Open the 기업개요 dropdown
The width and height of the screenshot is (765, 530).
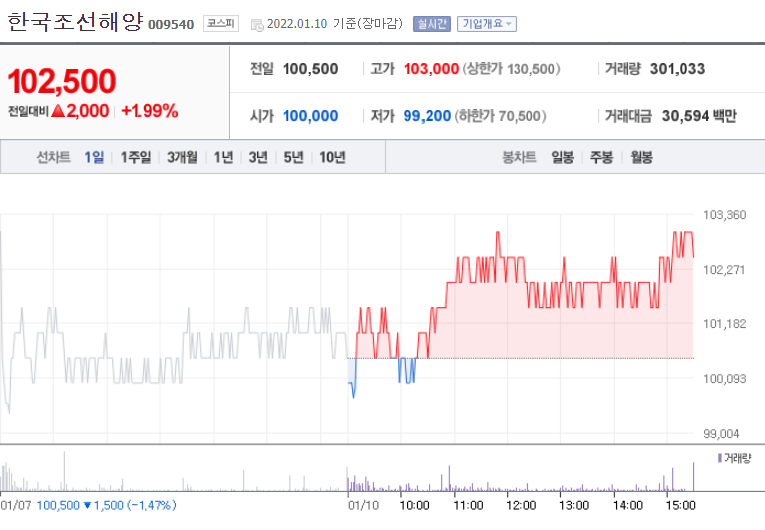coord(486,24)
